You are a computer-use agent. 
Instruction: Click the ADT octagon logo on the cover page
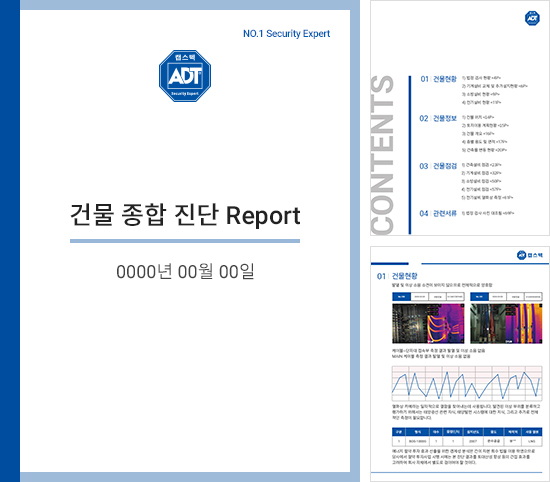click(x=185, y=76)
